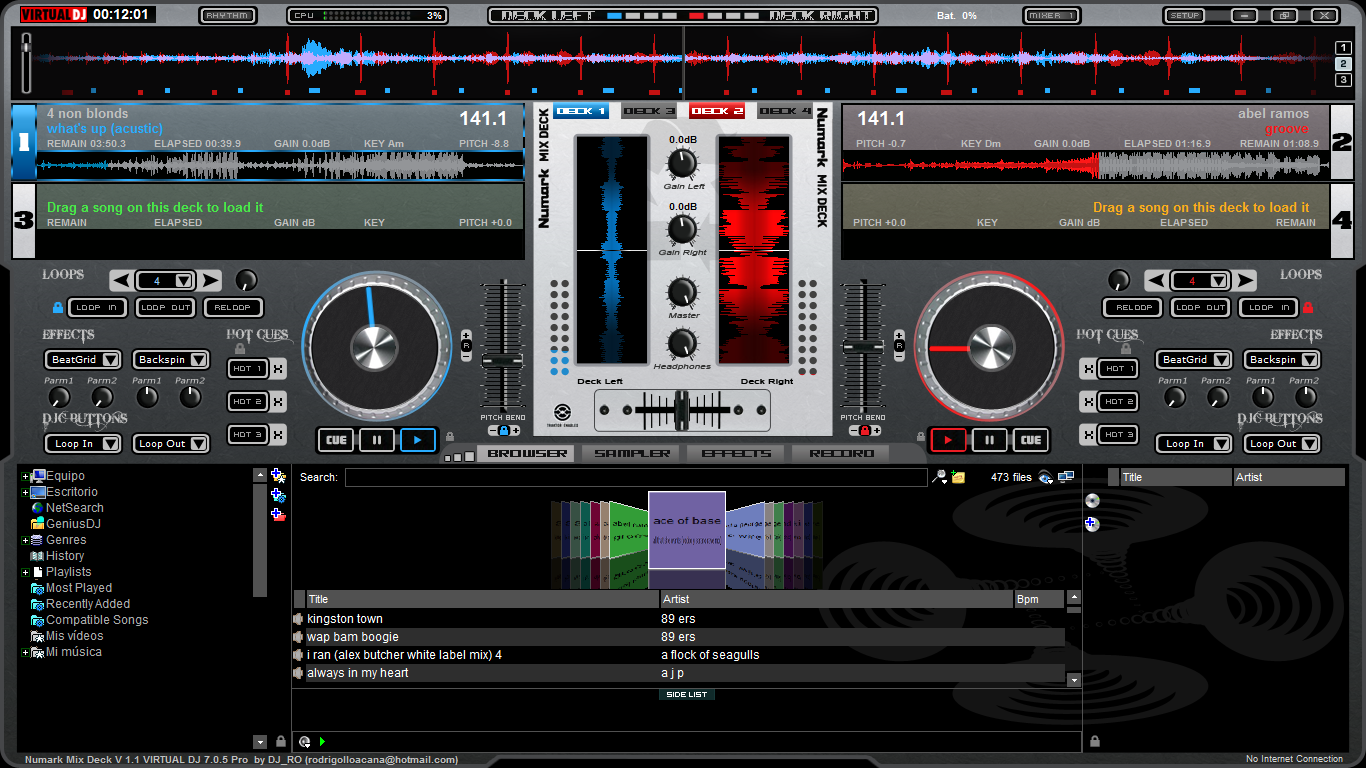The height and width of the screenshot is (768, 1366).
Task: Decrease loop length on left deck
Action: pyautogui.click(x=121, y=281)
